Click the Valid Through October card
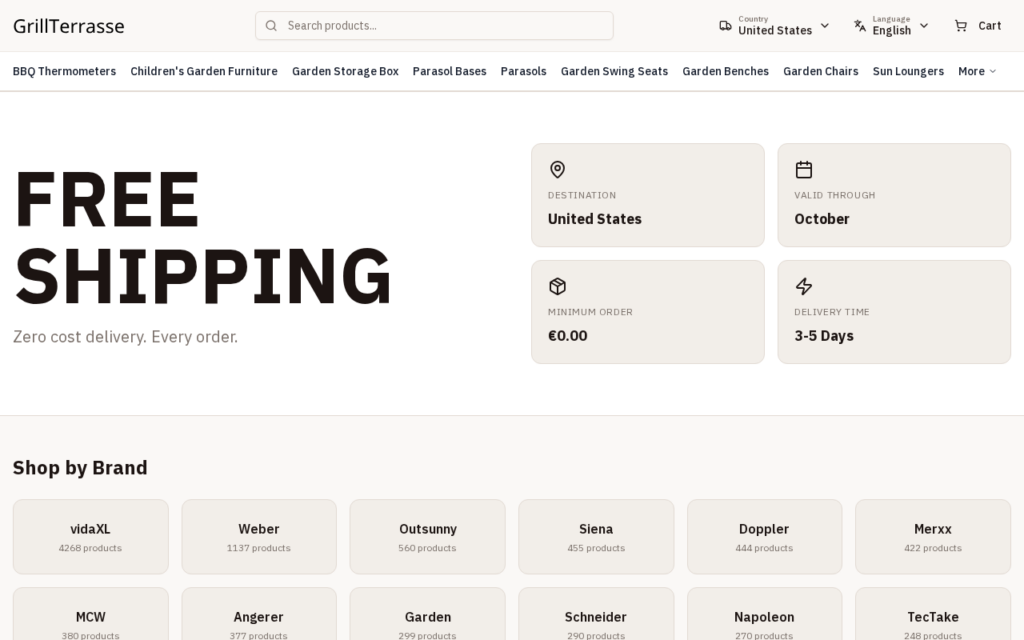 894,195
